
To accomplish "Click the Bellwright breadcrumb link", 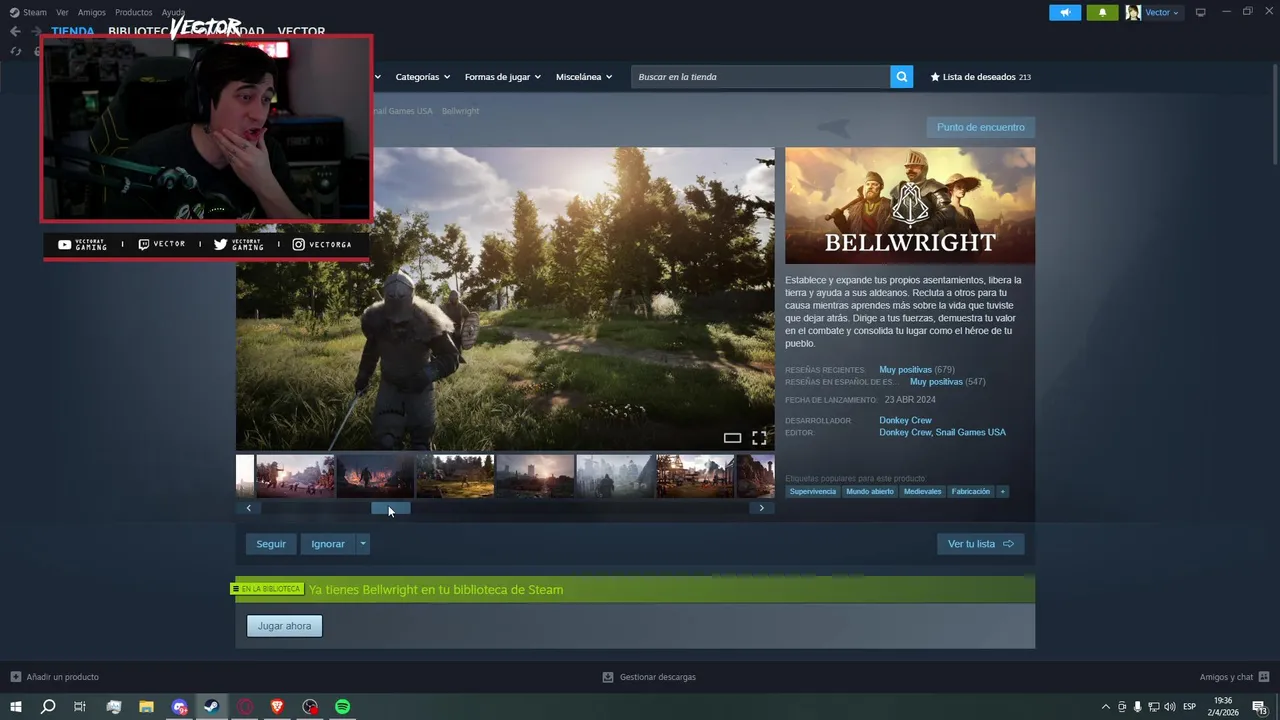I will click(x=460, y=111).
